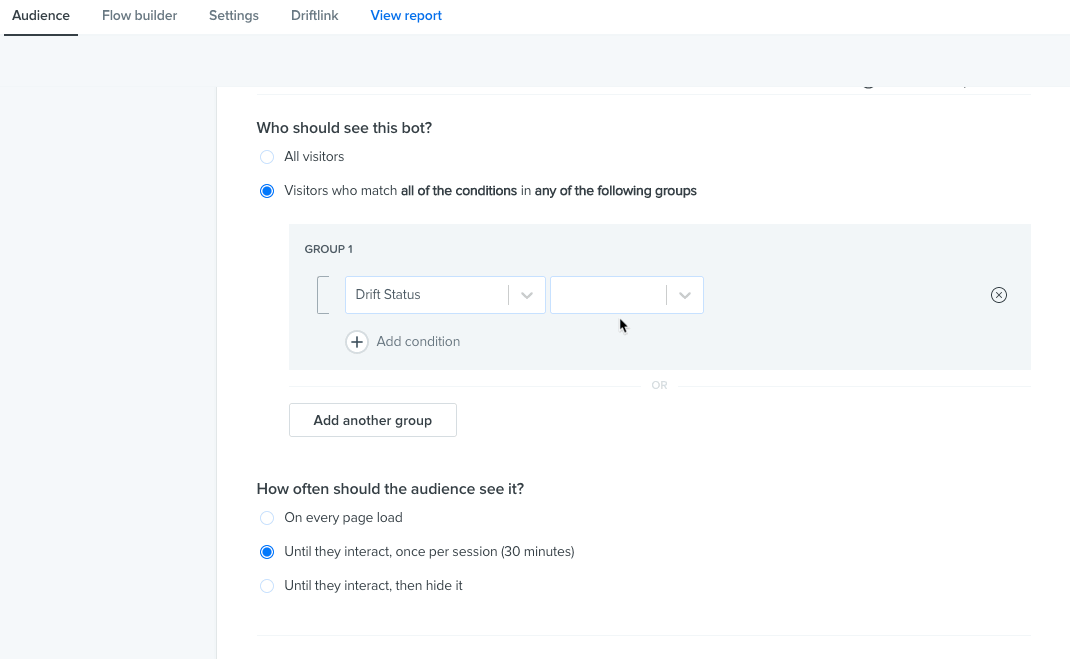Select the All visitors radio option

pyautogui.click(x=267, y=157)
